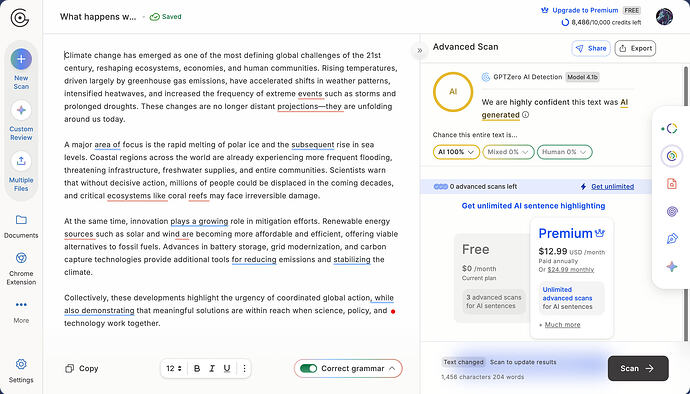Run the Scan button
690x394 pixels.
pyautogui.click(x=638, y=368)
